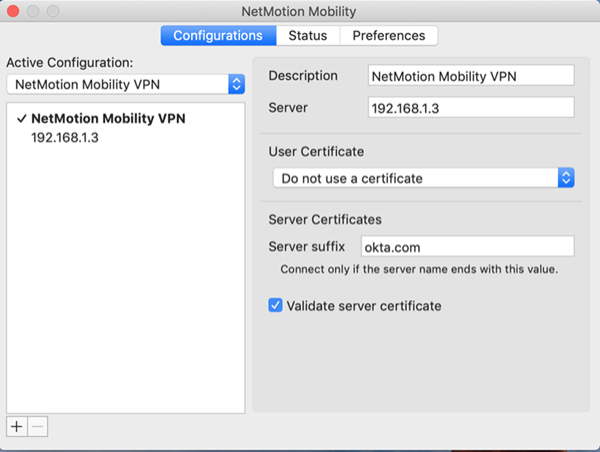Focus the Server address field

point(470,107)
